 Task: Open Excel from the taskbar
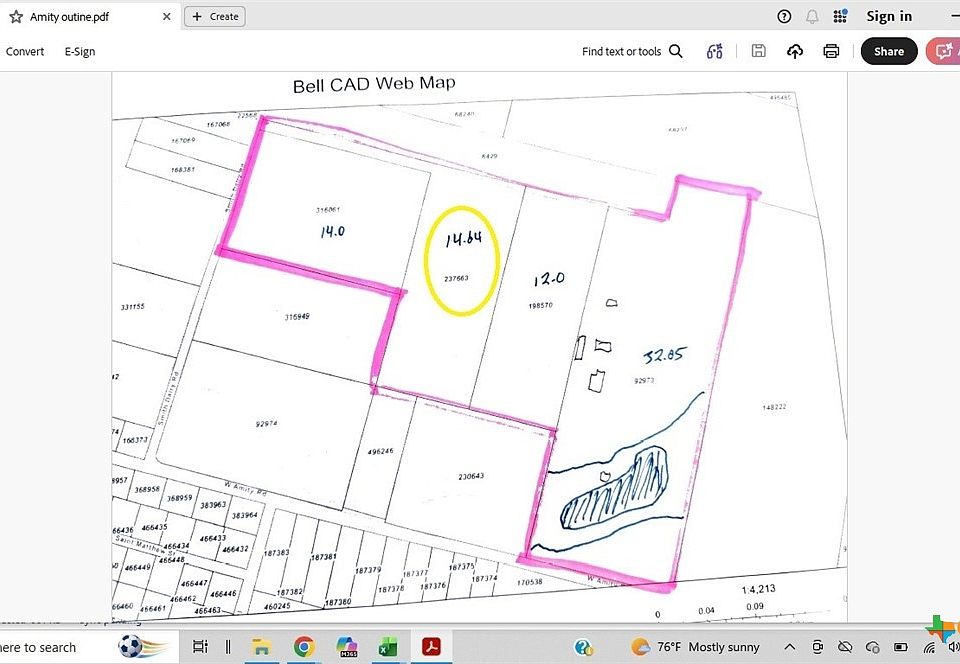tap(388, 647)
